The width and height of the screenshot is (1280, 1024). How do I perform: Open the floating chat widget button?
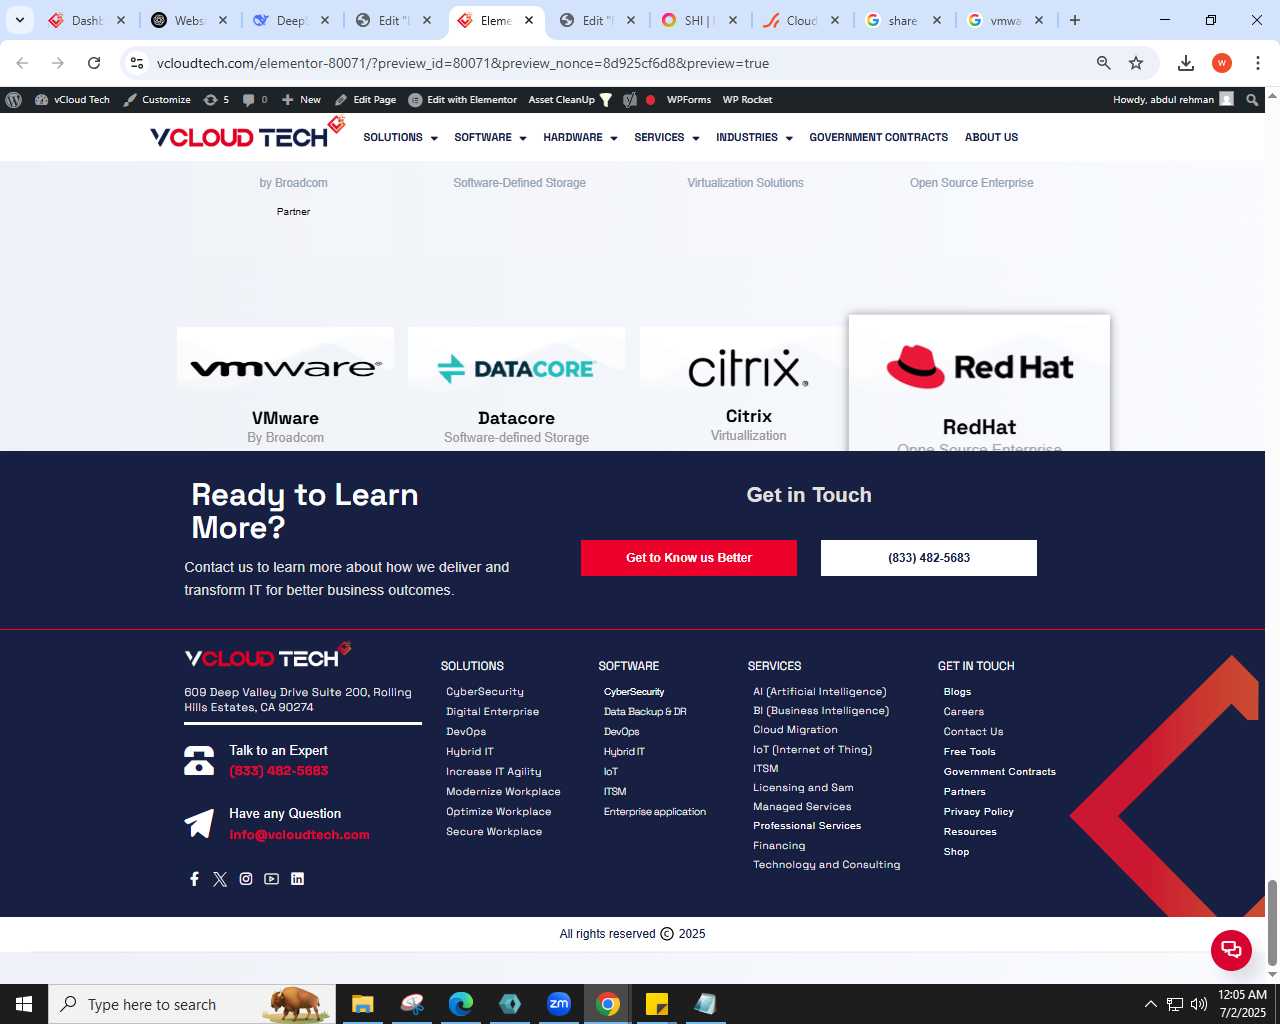1231,950
